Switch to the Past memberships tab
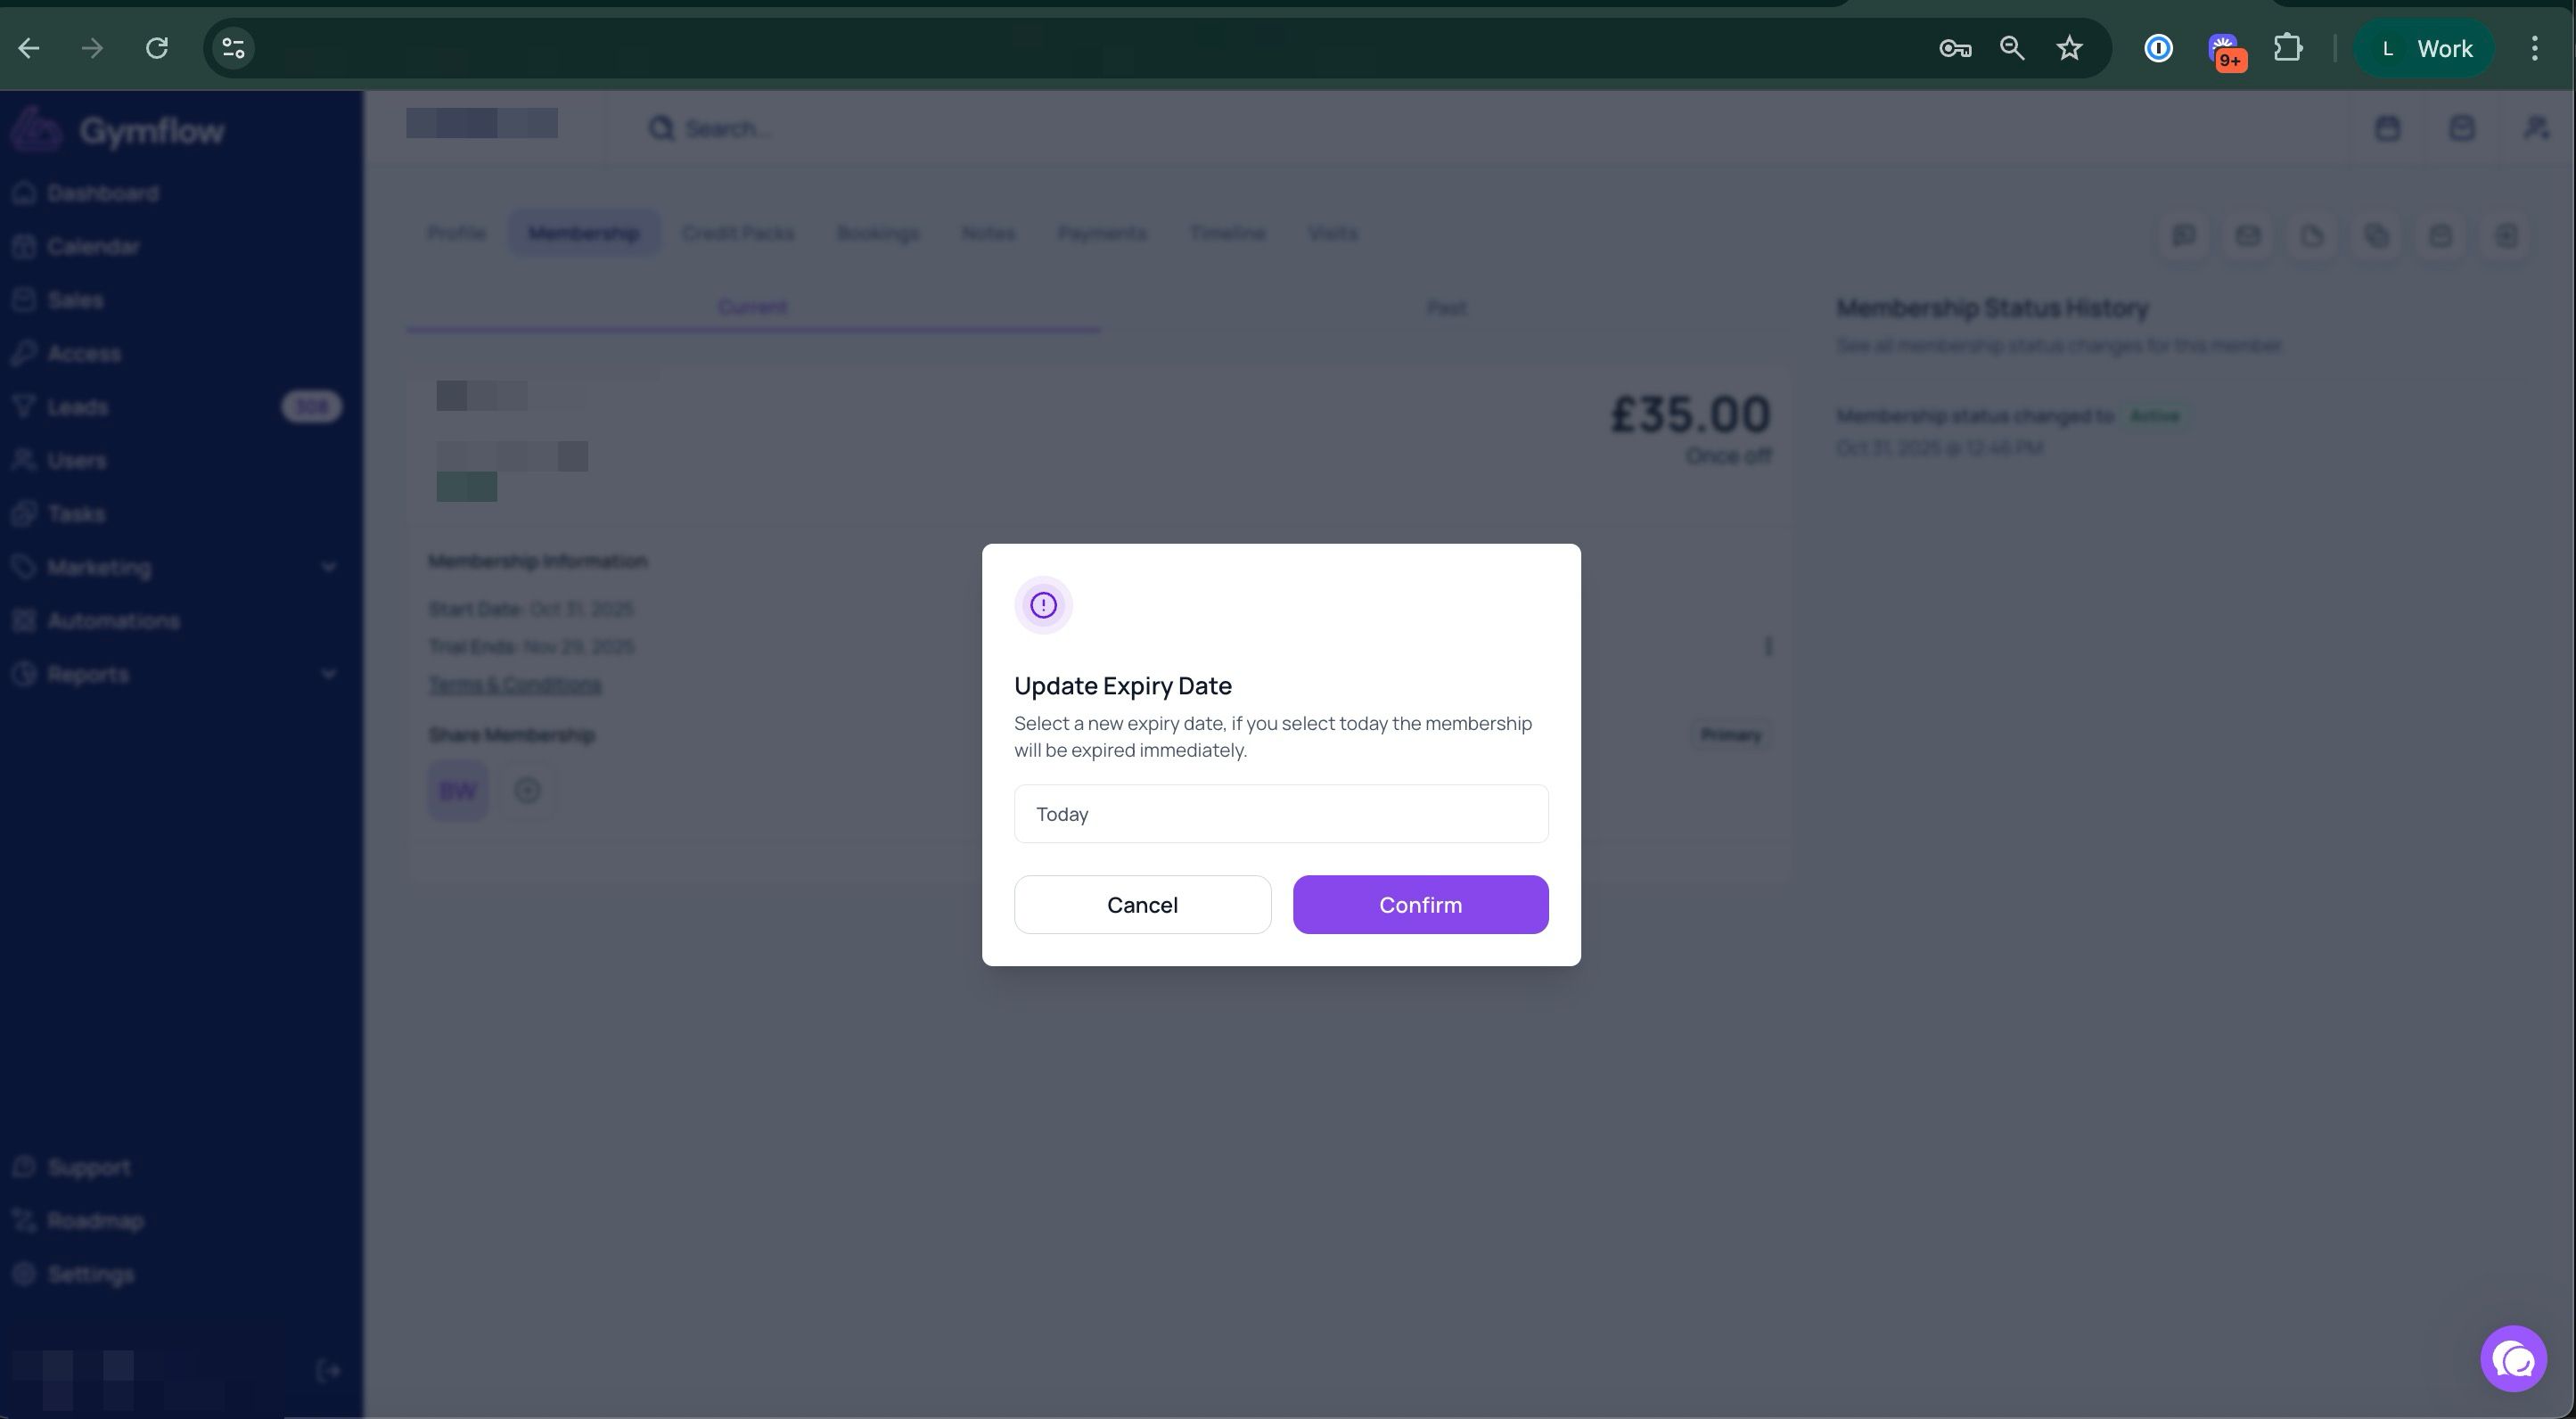The image size is (2576, 1419). 1446,307
